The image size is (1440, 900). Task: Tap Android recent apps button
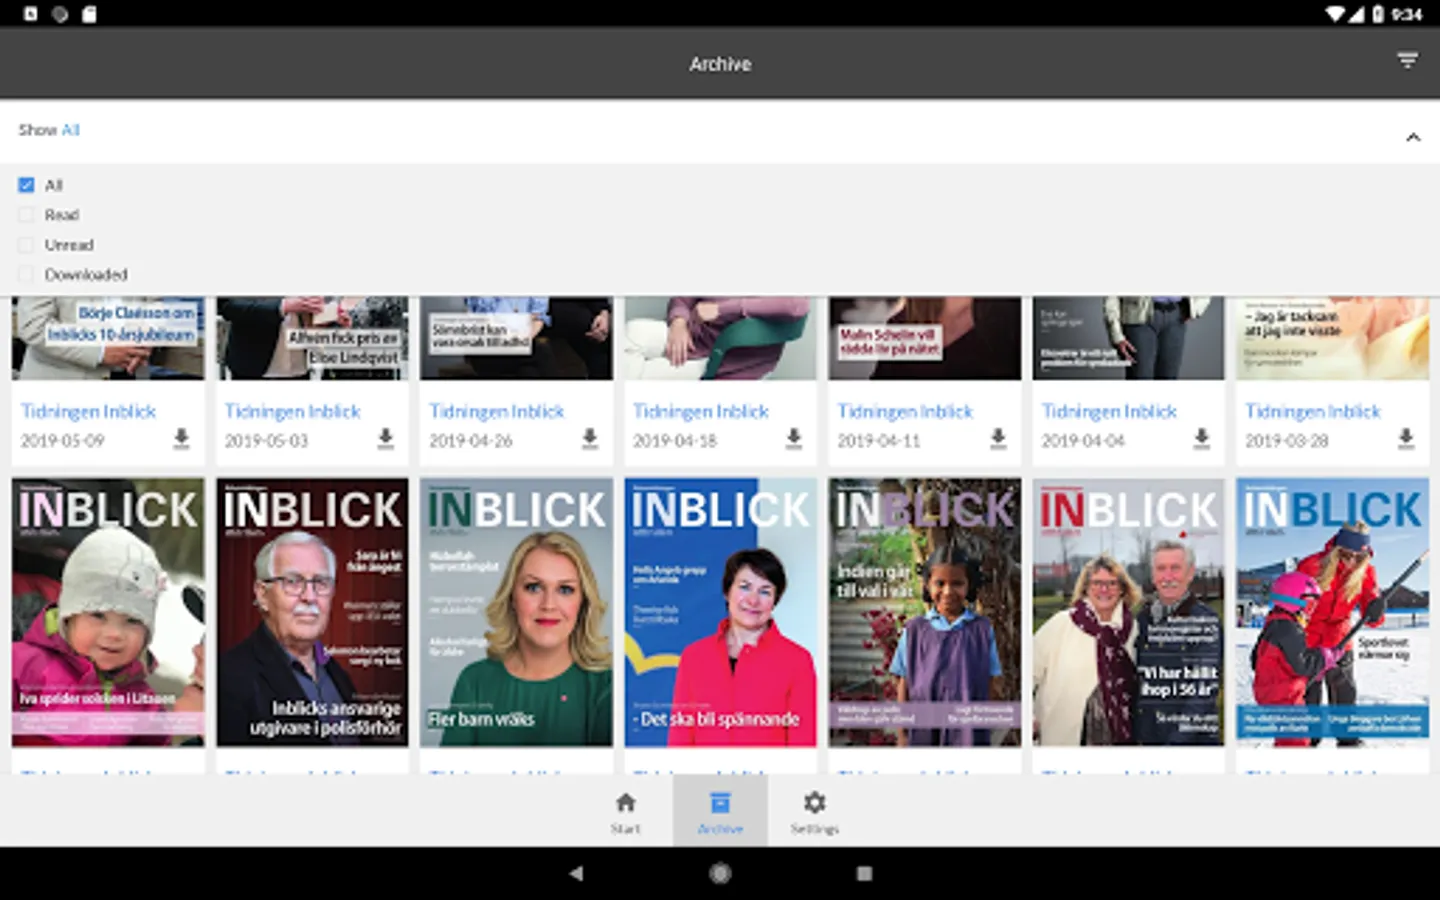point(864,873)
